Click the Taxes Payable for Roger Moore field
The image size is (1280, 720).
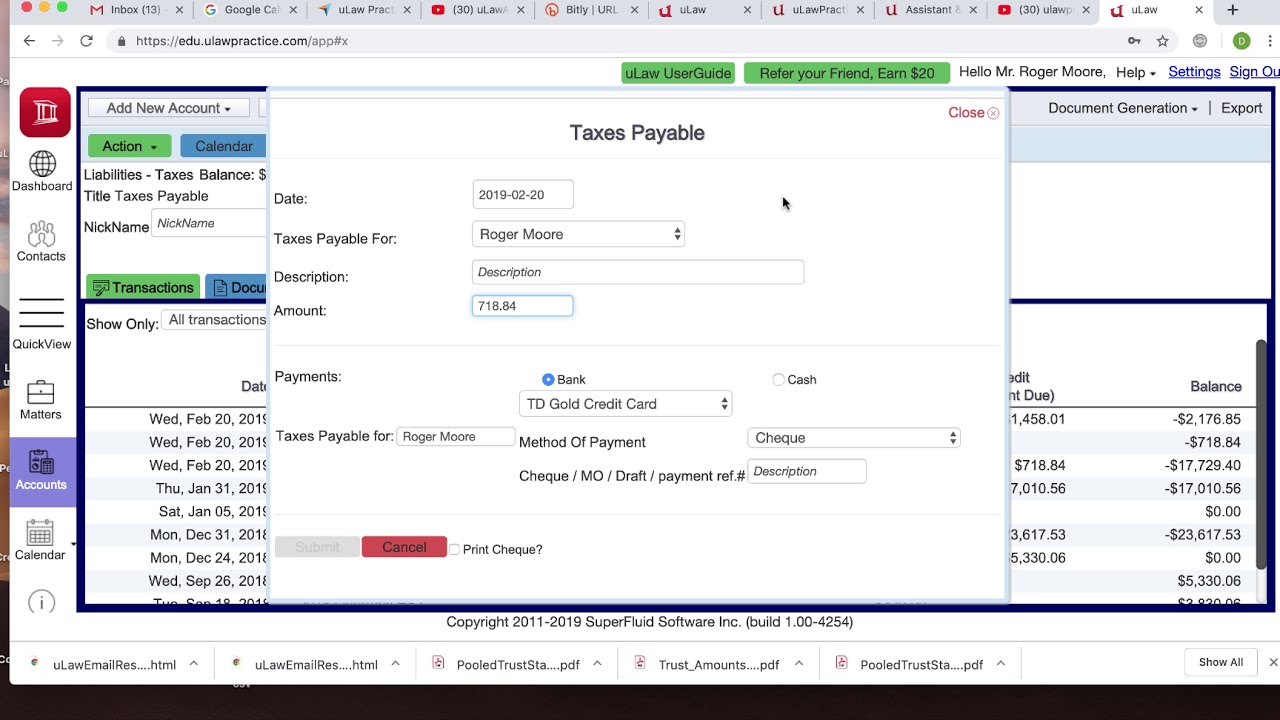456,436
